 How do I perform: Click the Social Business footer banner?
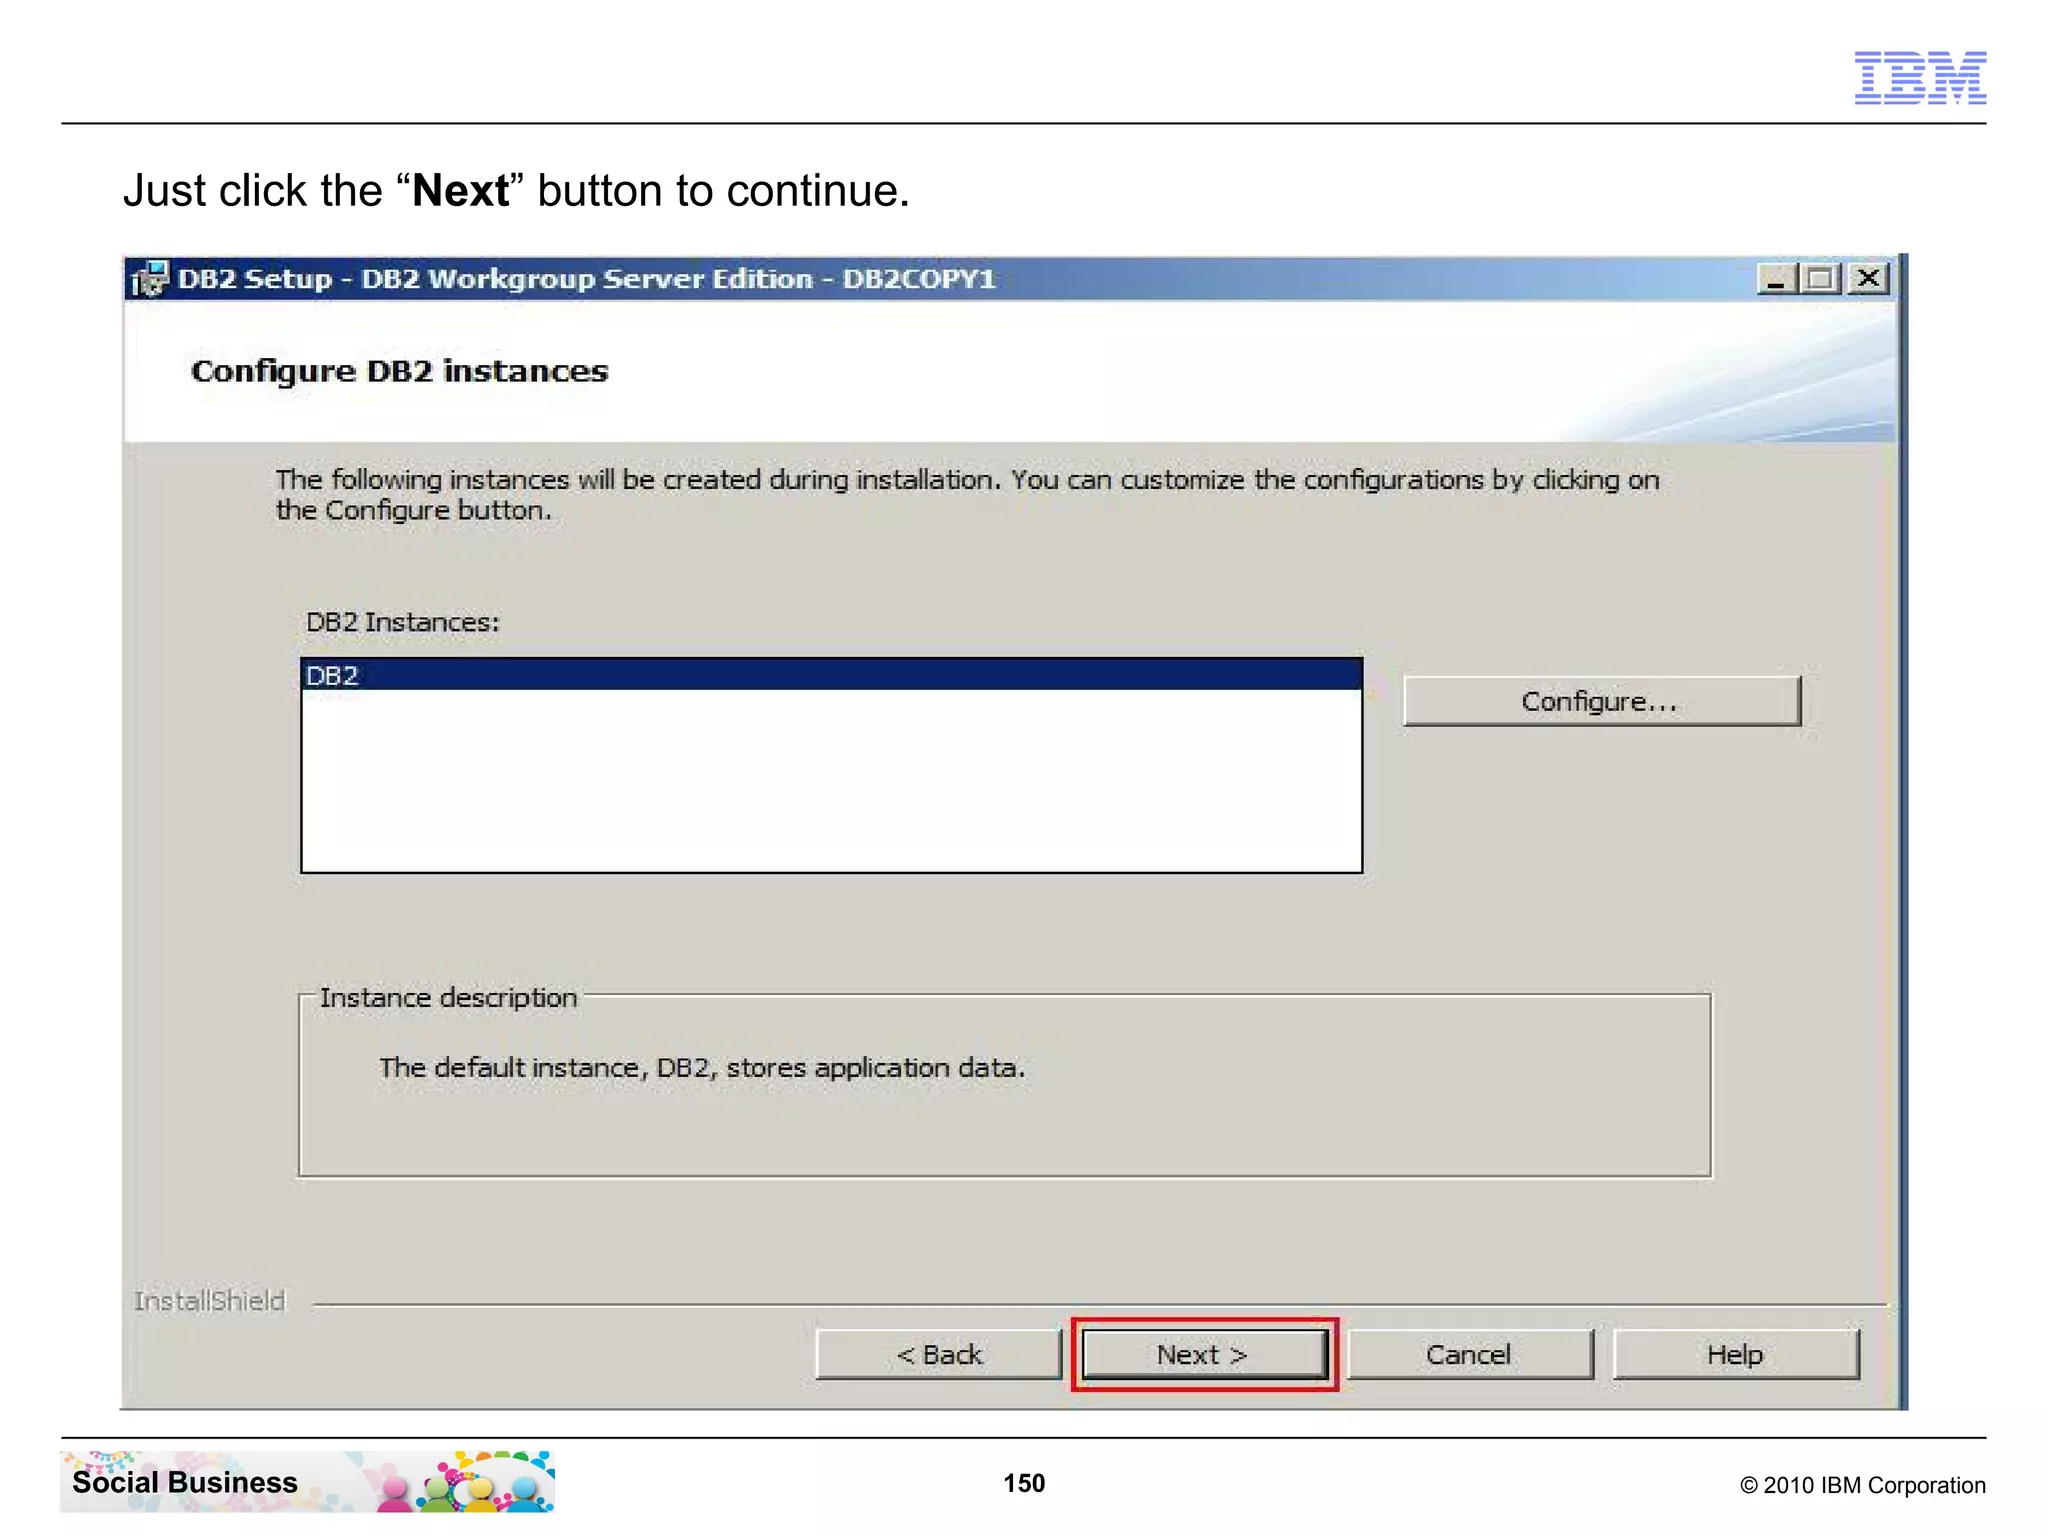click(x=307, y=1481)
